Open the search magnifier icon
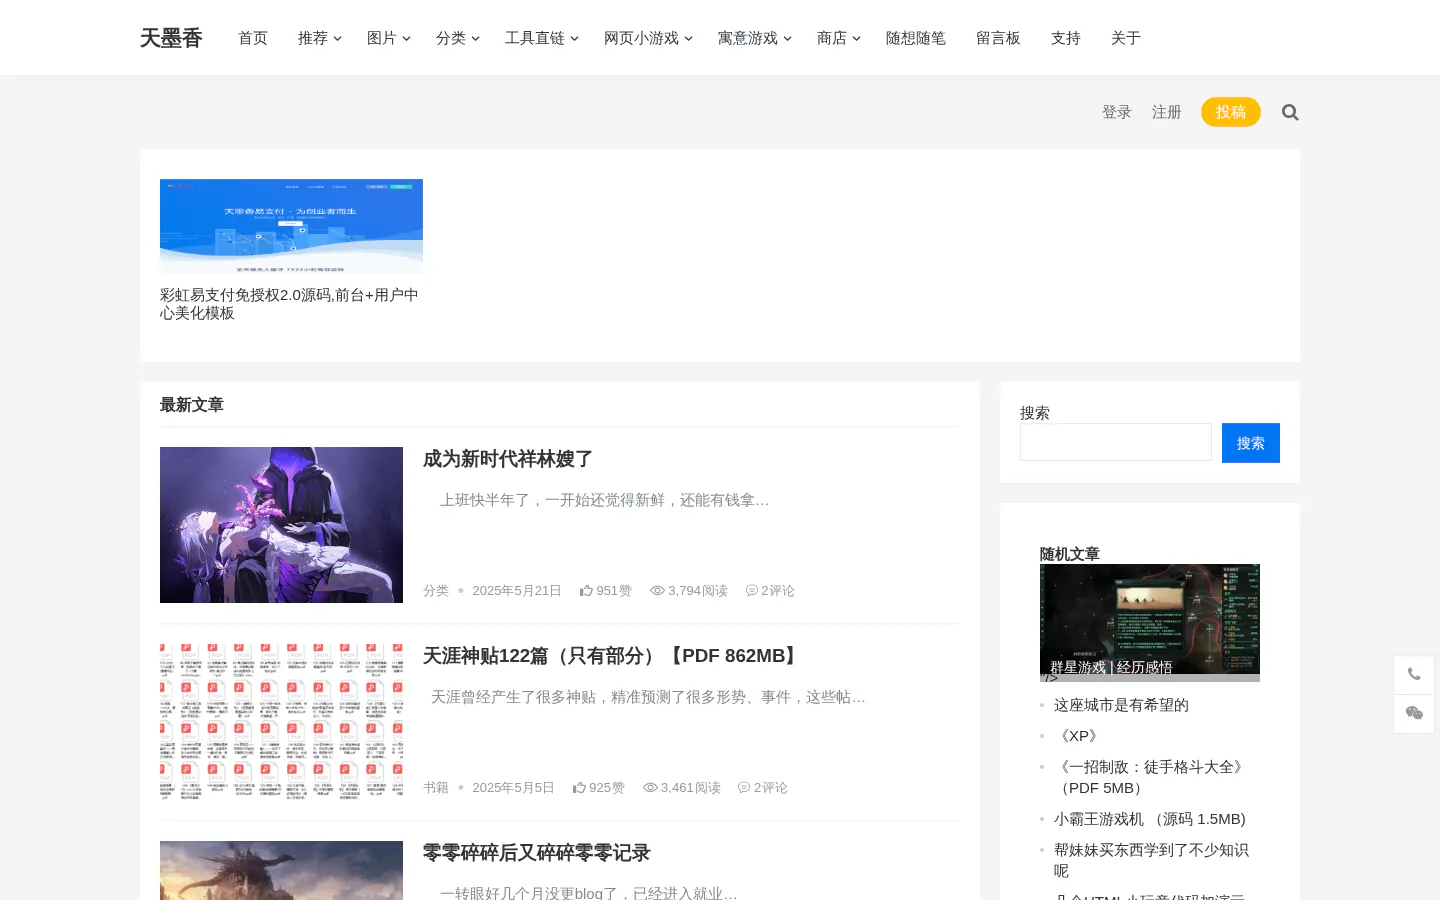 tap(1290, 112)
